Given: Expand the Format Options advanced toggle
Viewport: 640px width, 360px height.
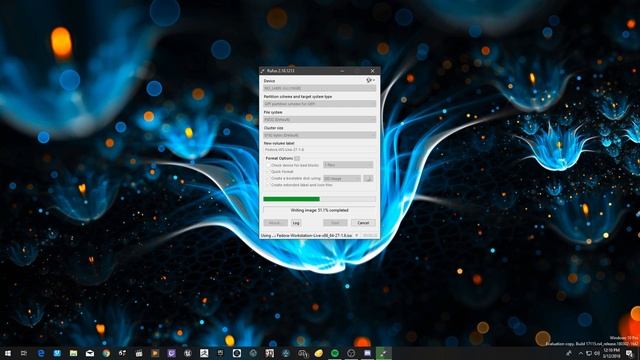Looking at the screenshot, I should (x=297, y=158).
